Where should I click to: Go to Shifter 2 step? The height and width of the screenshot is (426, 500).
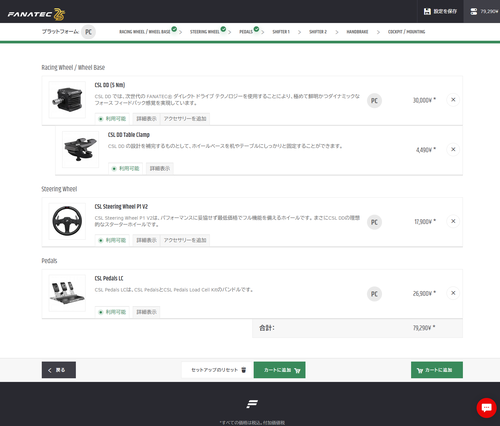point(318,32)
